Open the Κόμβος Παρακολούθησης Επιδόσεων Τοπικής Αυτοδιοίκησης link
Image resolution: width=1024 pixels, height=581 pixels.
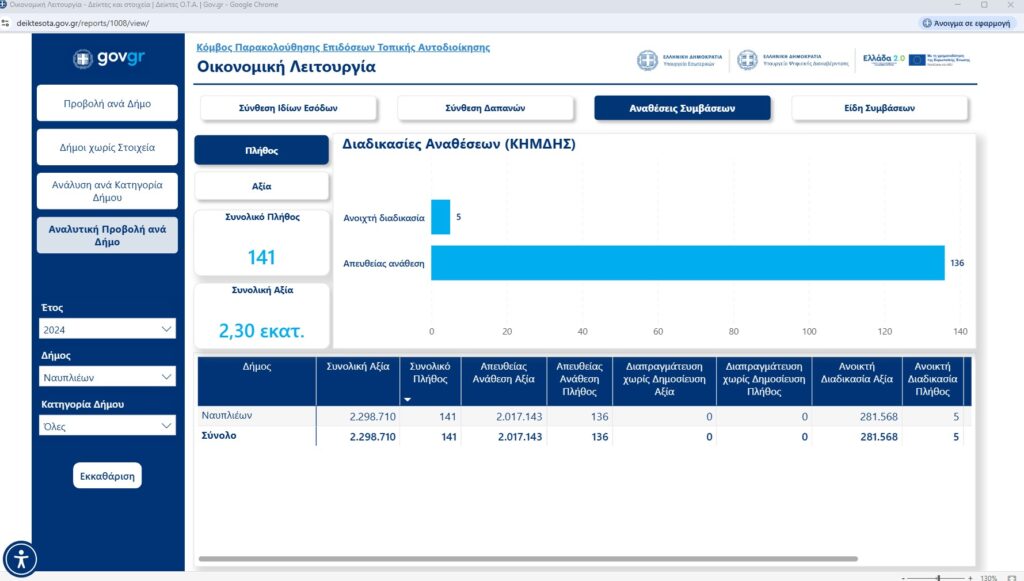click(343, 47)
